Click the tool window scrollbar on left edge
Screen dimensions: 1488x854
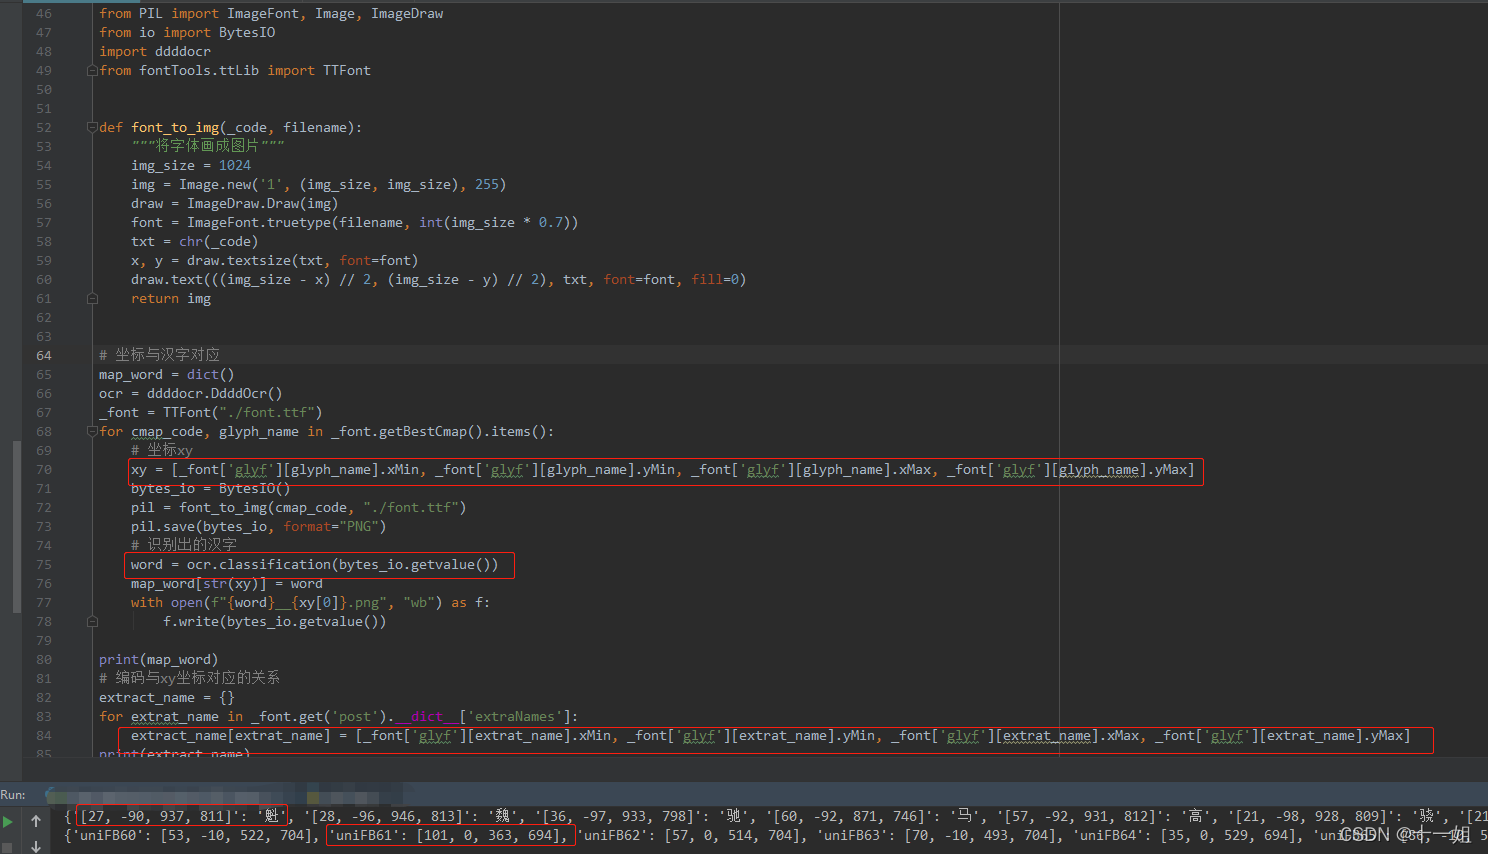(16, 526)
